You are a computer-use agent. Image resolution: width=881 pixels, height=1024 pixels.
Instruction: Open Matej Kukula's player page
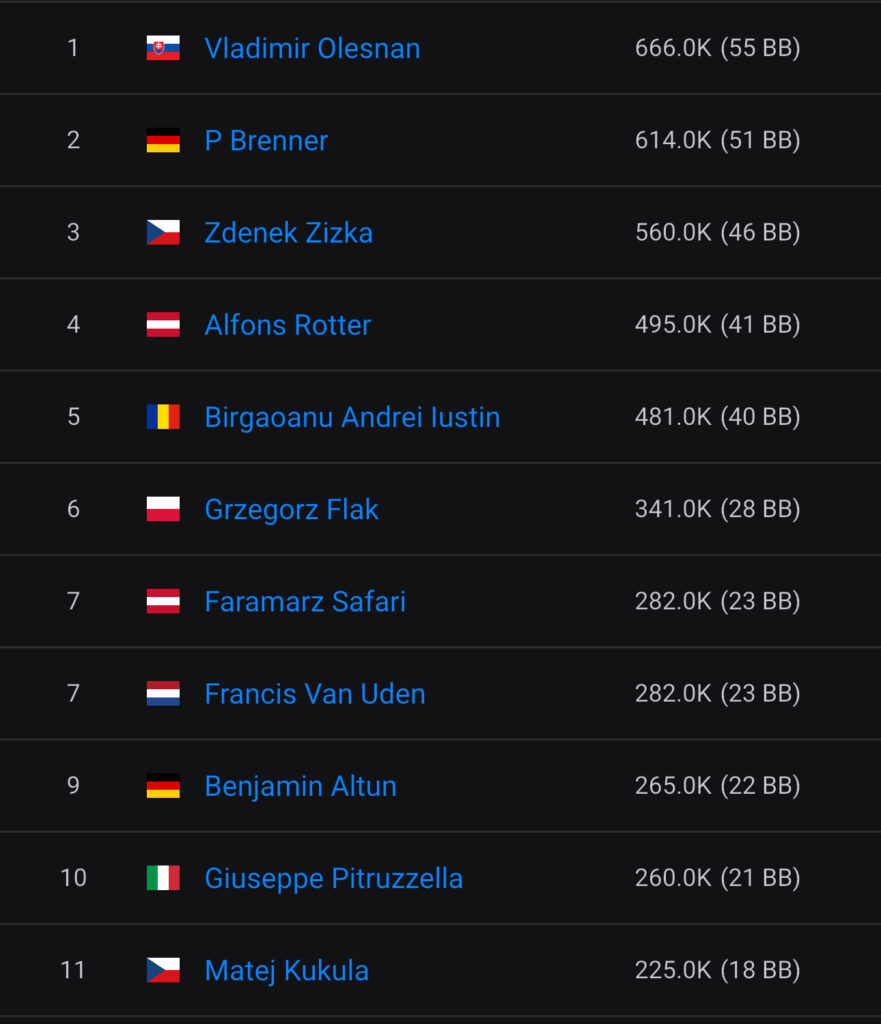286,971
